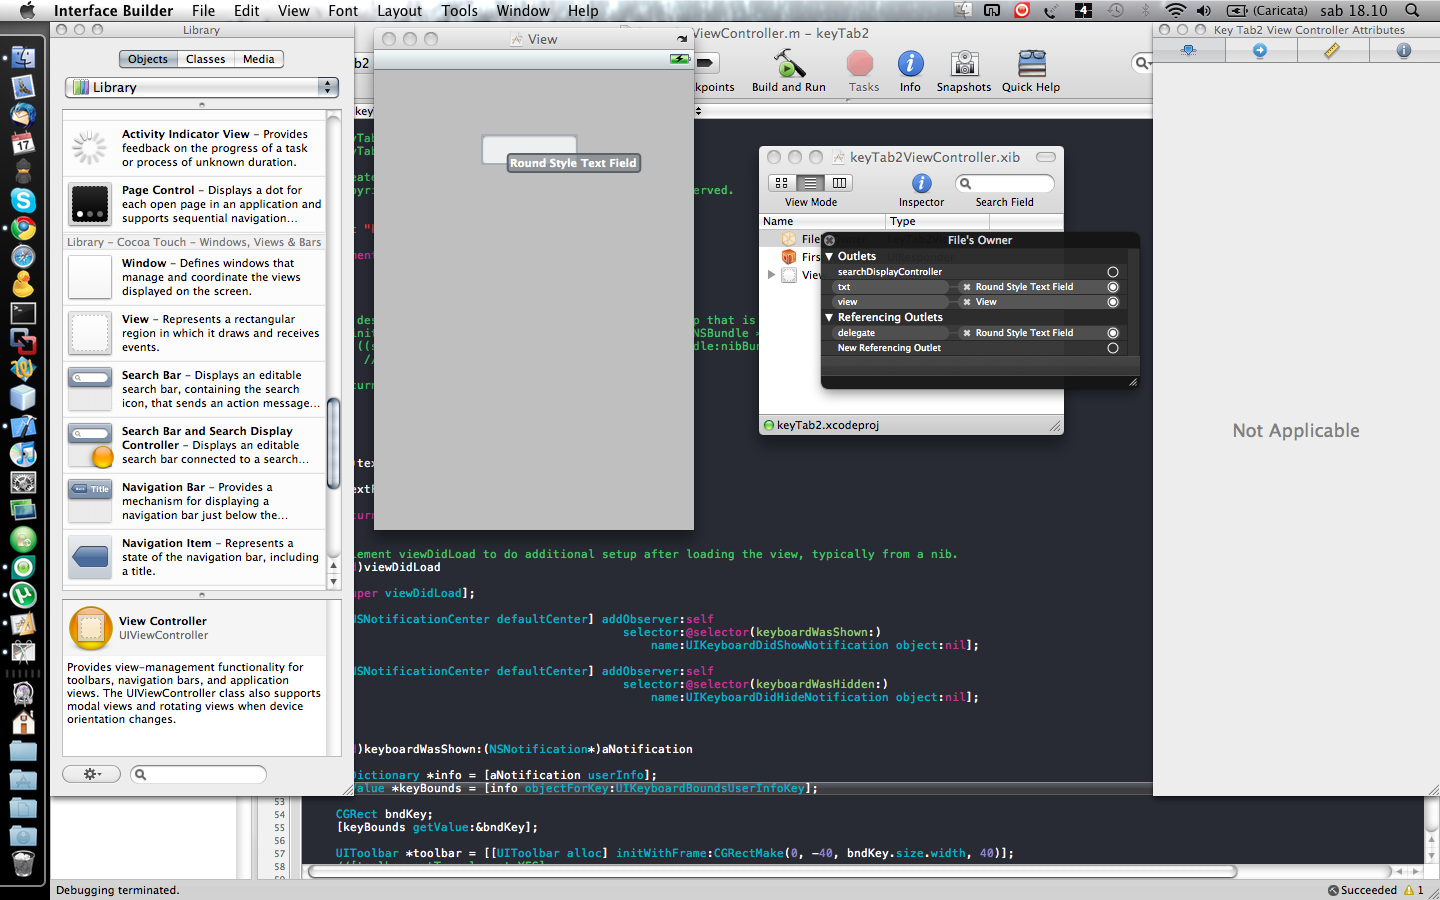Switch to the Classes tab in Library
Image resolution: width=1440 pixels, height=900 pixels.
[x=205, y=59]
